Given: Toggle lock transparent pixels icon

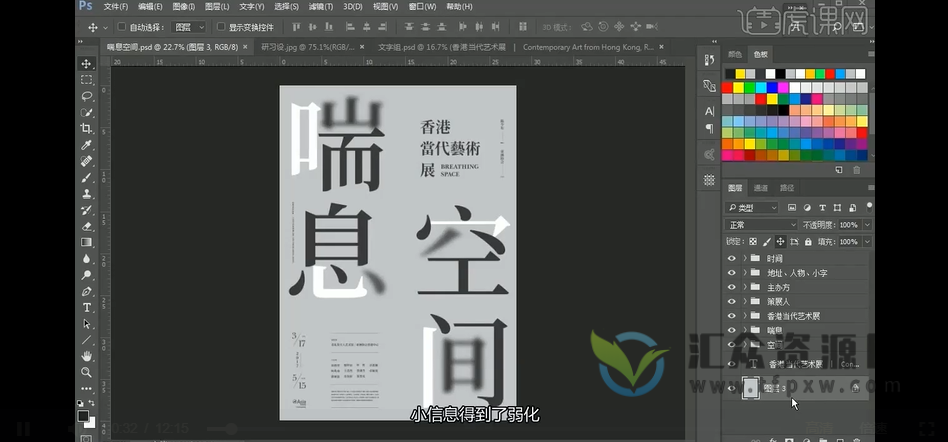Looking at the screenshot, I should click(x=753, y=241).
